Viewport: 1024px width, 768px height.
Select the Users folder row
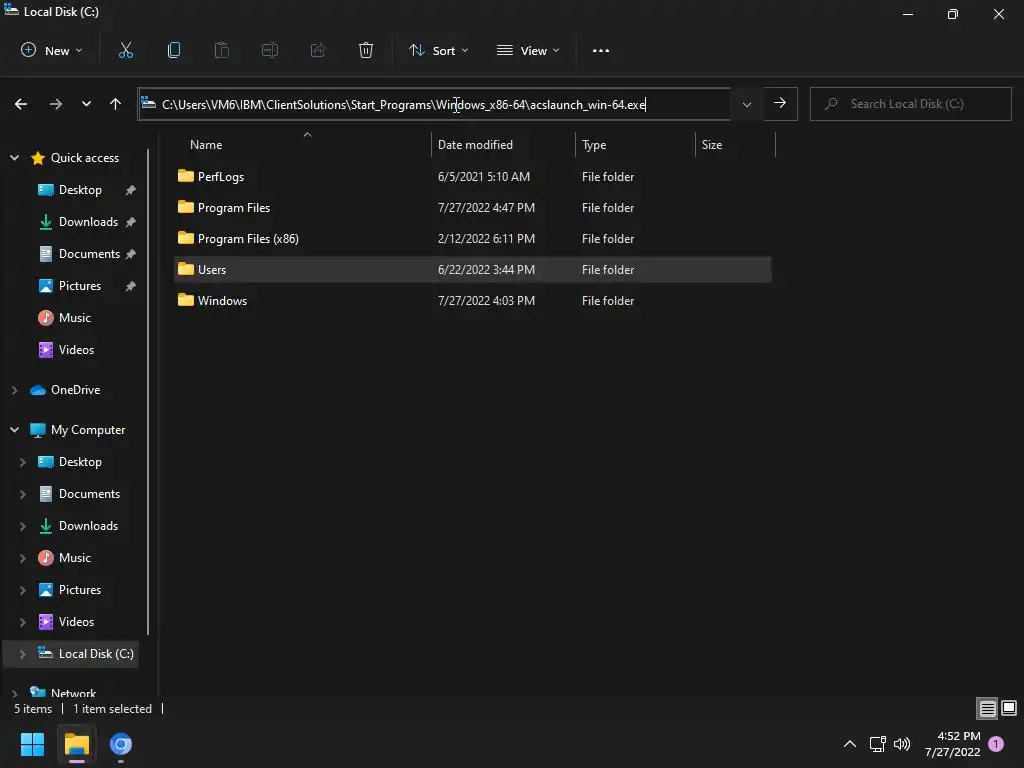(x=472, y=269)
